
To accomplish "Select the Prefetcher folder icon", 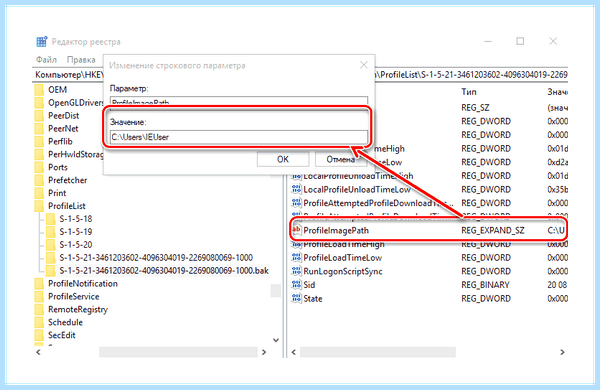I will pyautogui.click(x=39, y=180).
